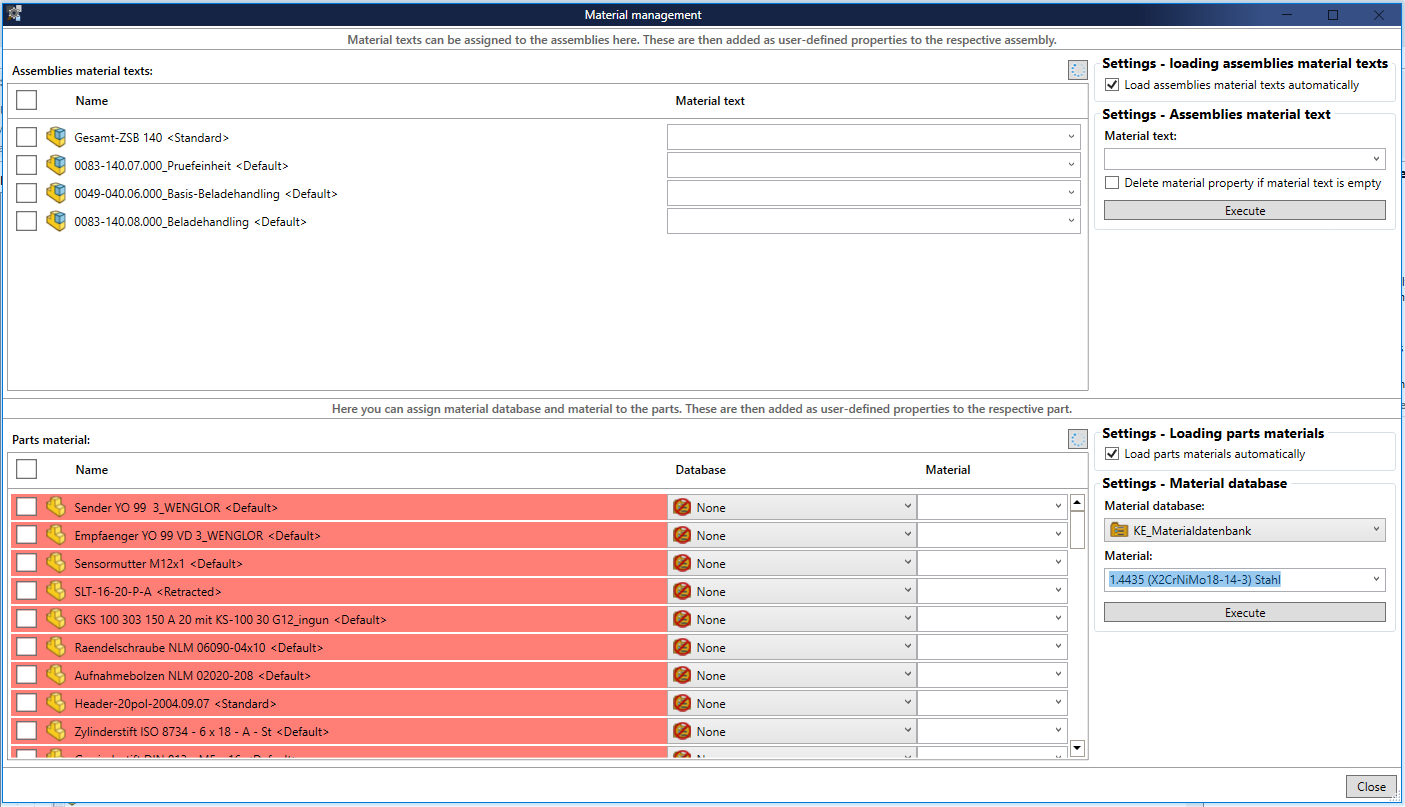Screen dimensions: 1405x807
Task: Click the assembly icon for Gesamt-ZSB 140
Action: click(x=56, y=137)
